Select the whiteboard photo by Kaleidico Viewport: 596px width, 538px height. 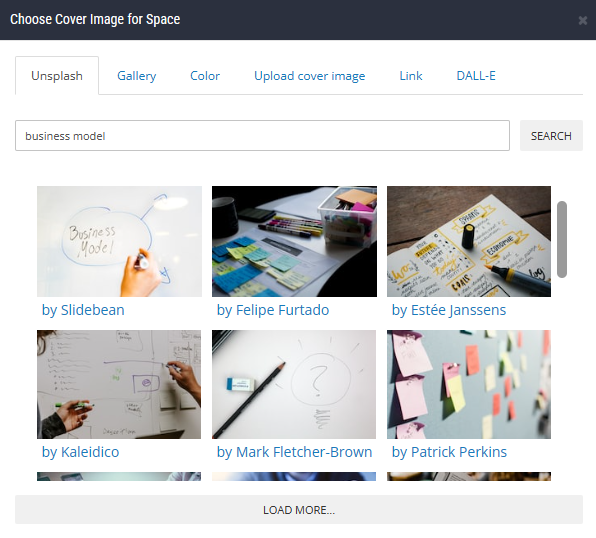[x=119, y=384]
